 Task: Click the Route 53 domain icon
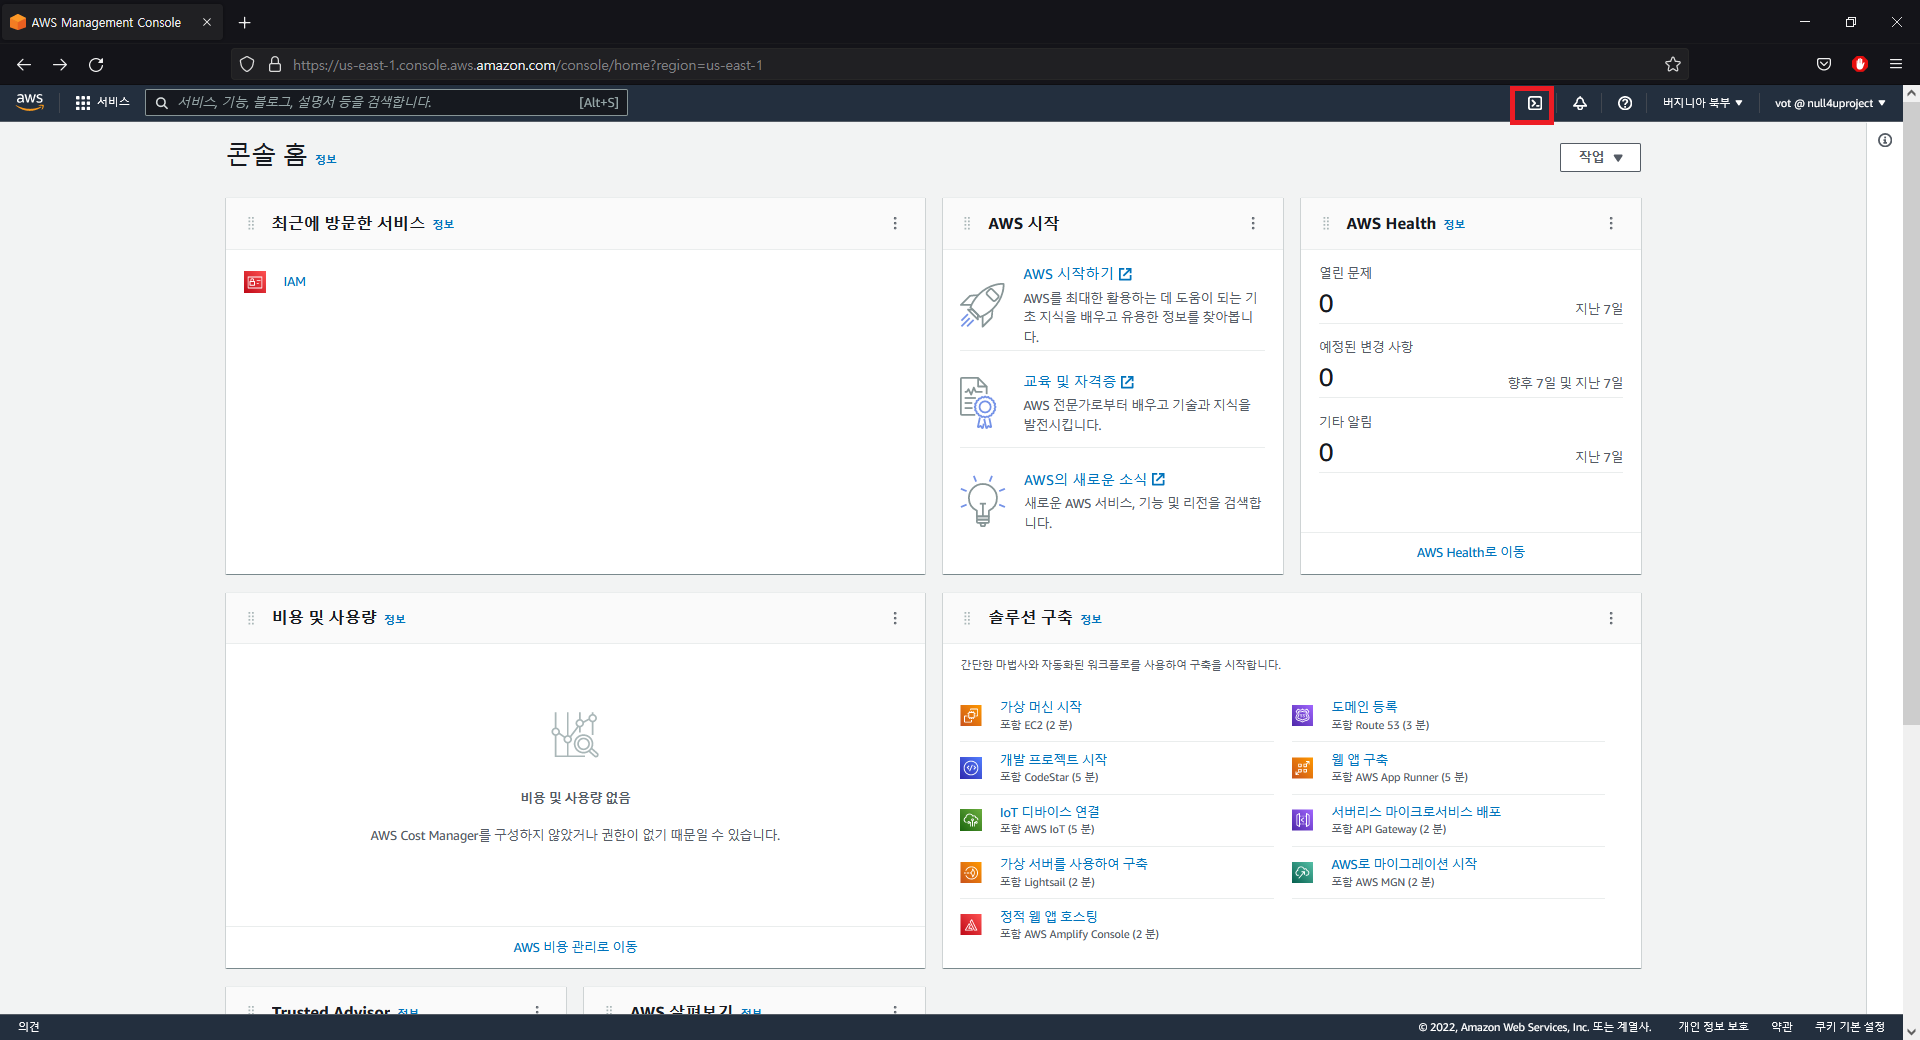1302,715
